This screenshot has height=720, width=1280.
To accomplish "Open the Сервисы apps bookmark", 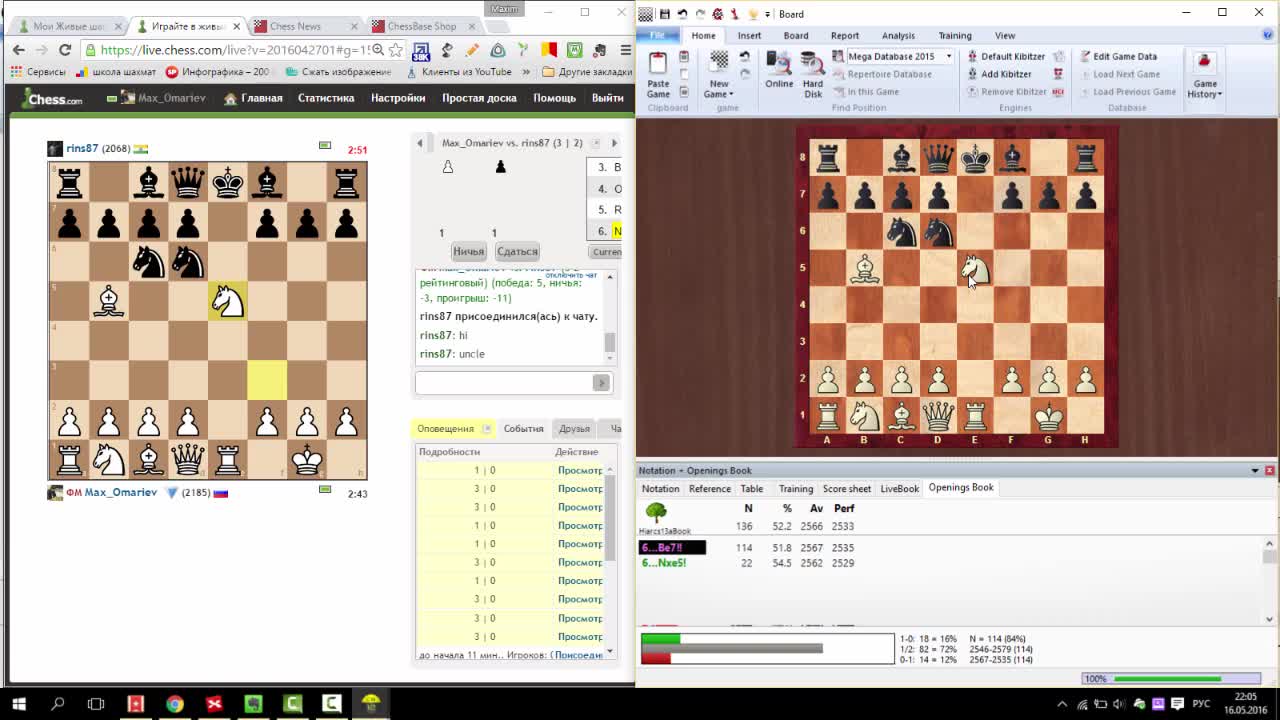I will tap(38, 72).
